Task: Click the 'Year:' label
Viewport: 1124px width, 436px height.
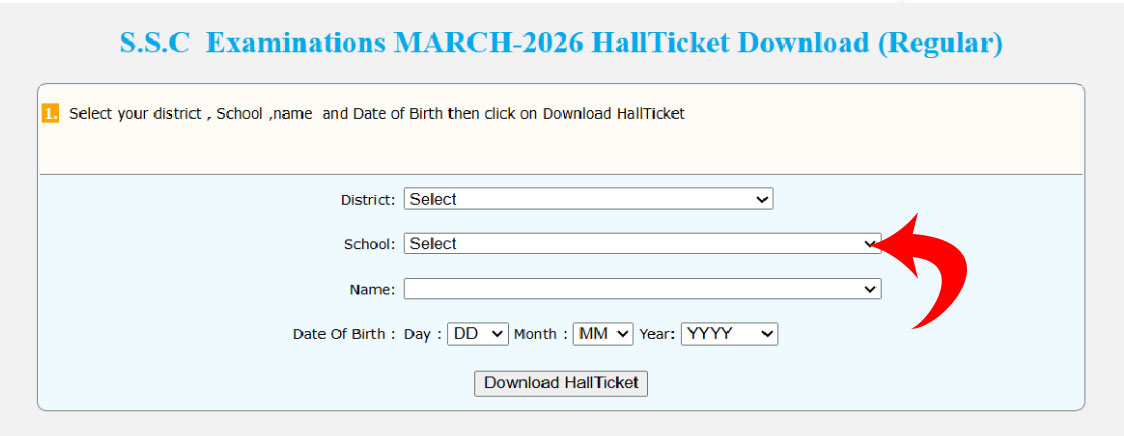Action: (x=658, y=335)
